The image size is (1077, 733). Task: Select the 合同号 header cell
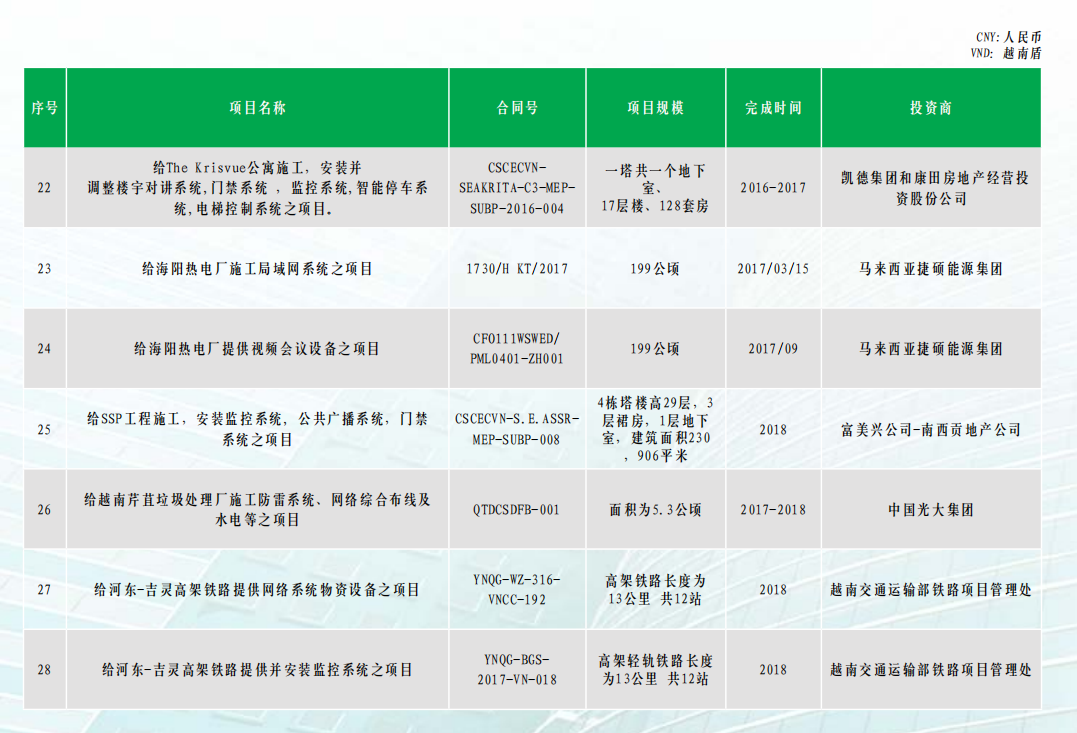pyautogui.click(x=517, y=108)
